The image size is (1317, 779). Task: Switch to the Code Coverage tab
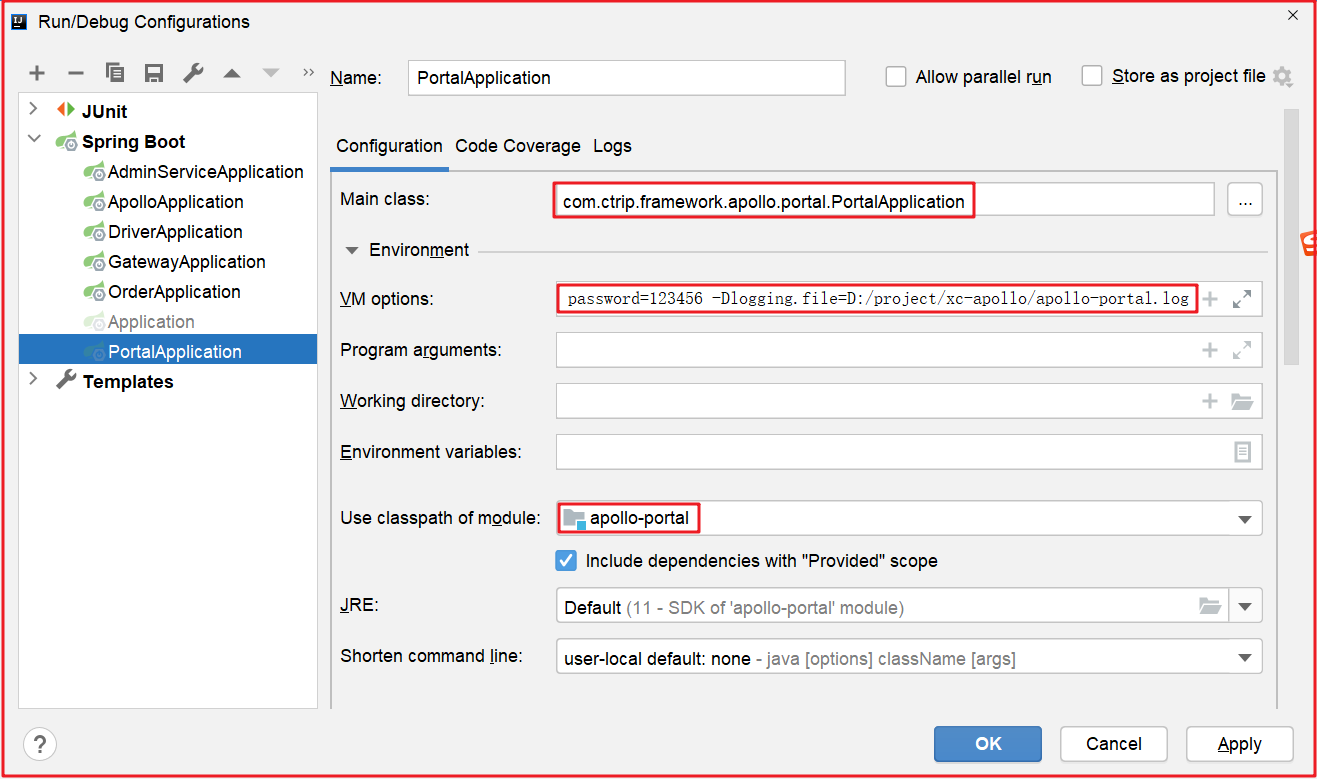pos(517,146)
